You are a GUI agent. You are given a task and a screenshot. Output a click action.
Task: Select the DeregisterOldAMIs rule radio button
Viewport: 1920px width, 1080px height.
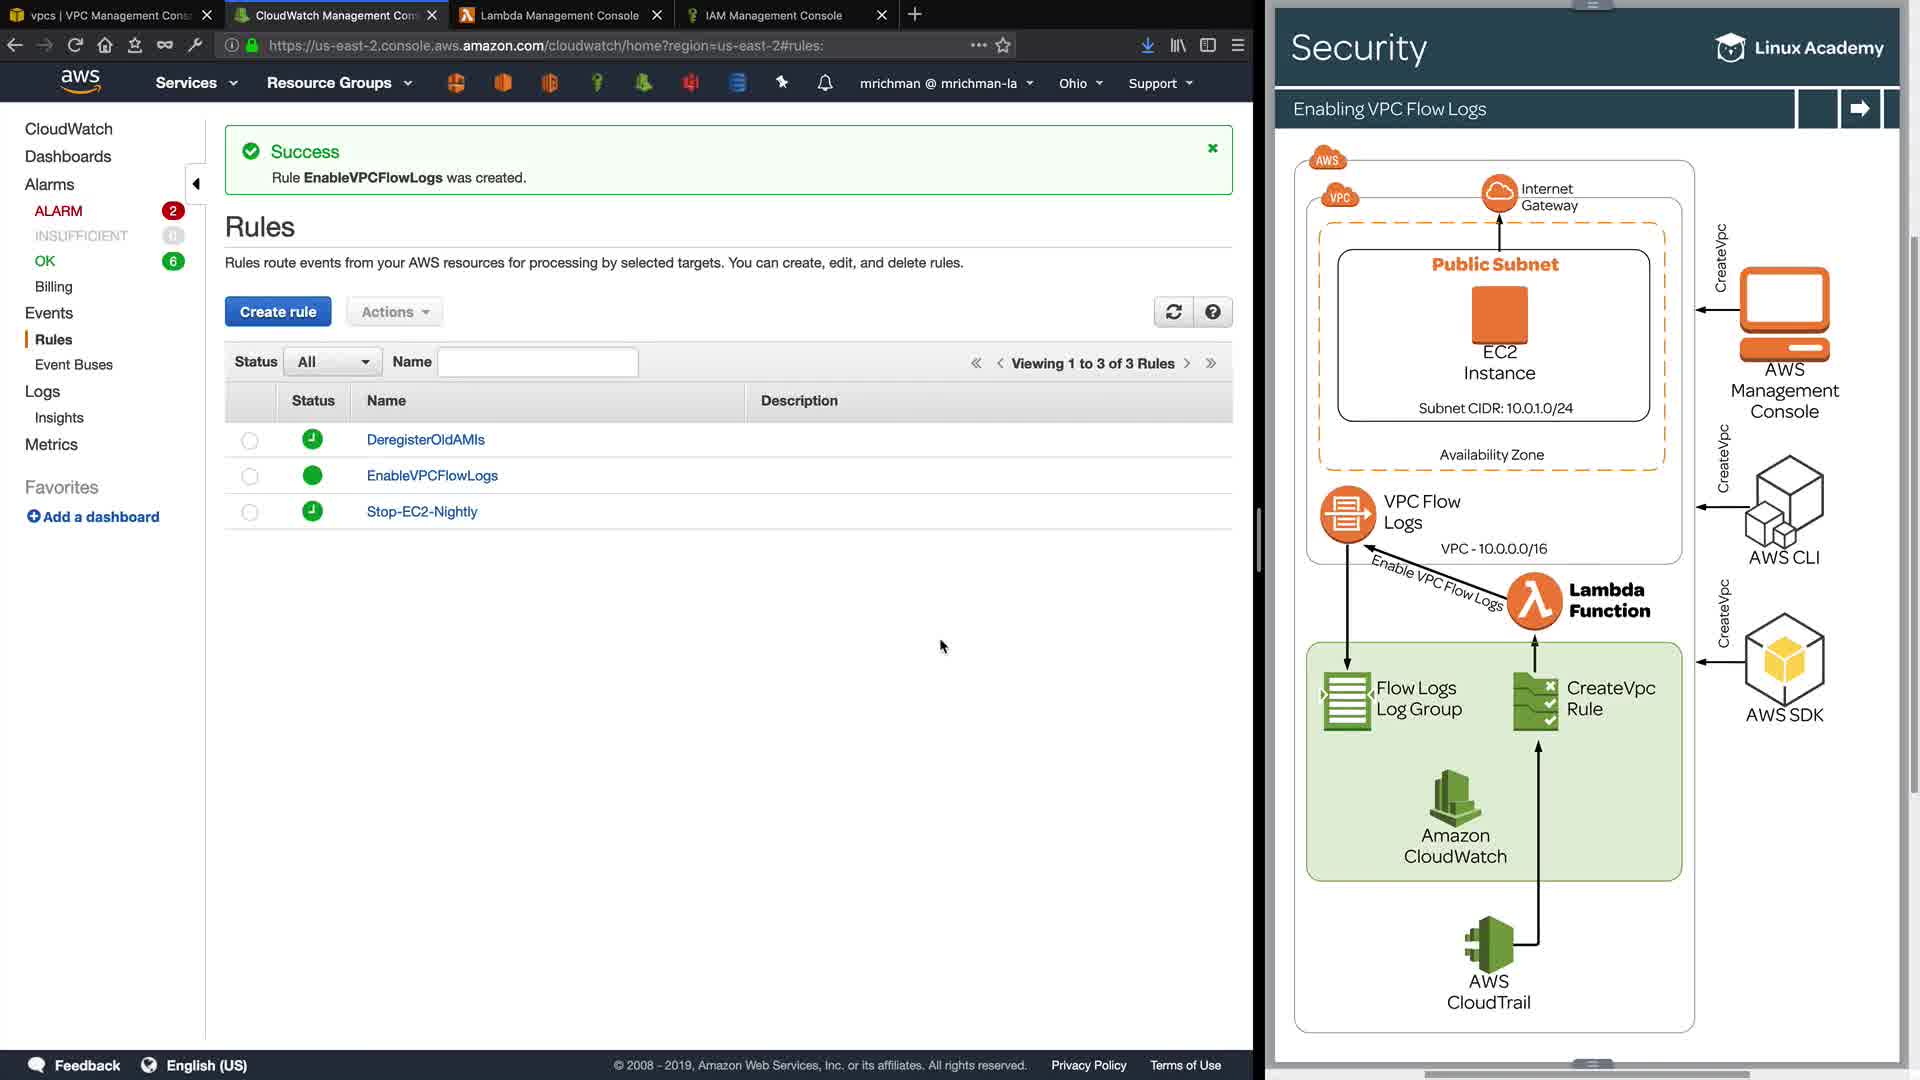[250, 441]
